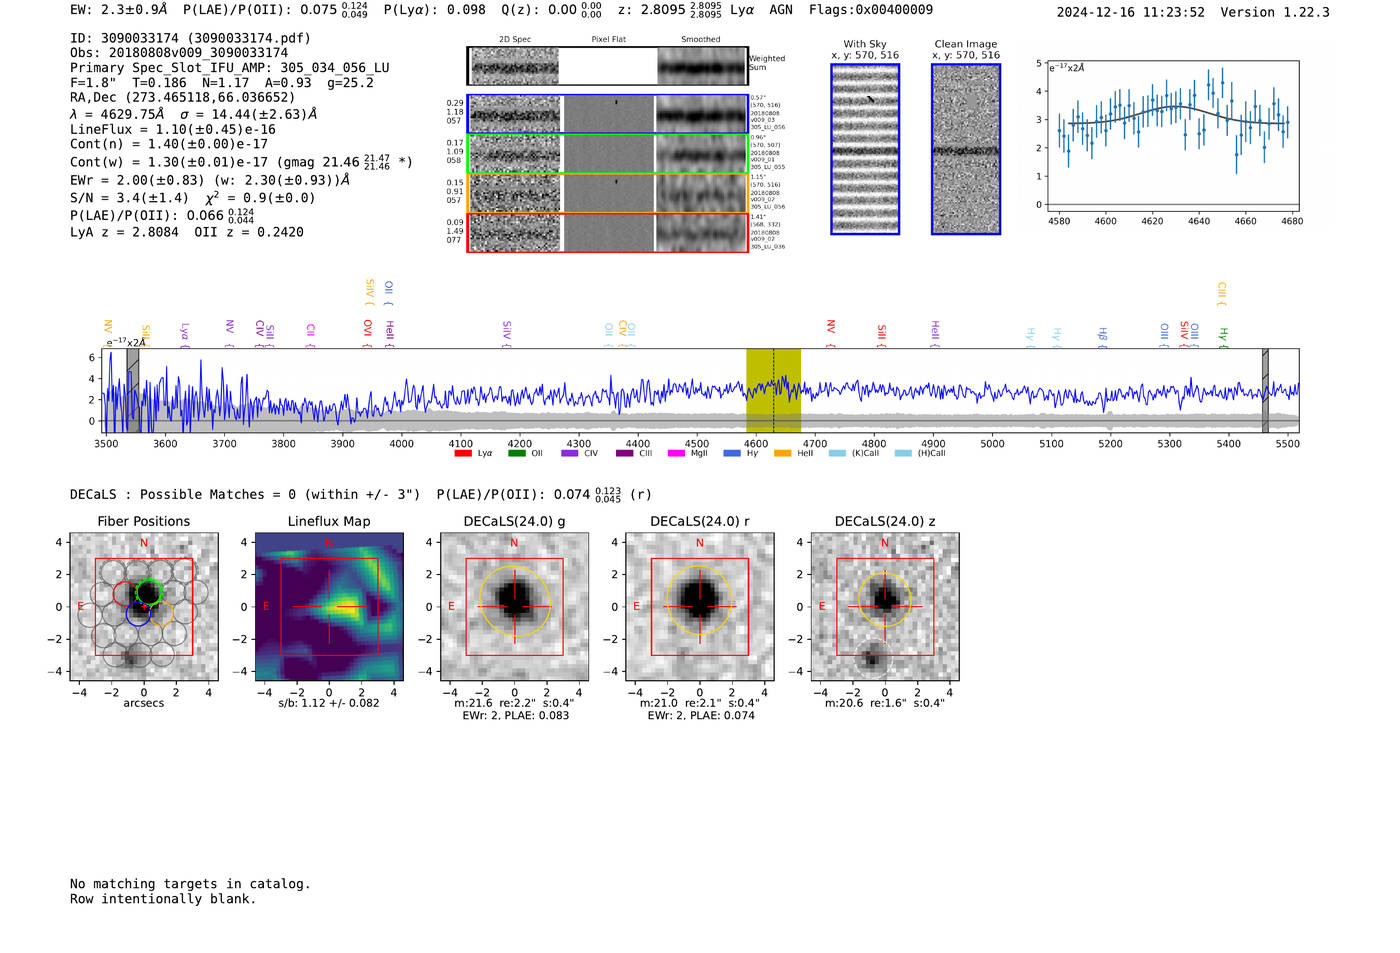Select the DECaLS g-band cutout image
The height and width of the screenshot is (953, 1400).
[x=514, y=607]
